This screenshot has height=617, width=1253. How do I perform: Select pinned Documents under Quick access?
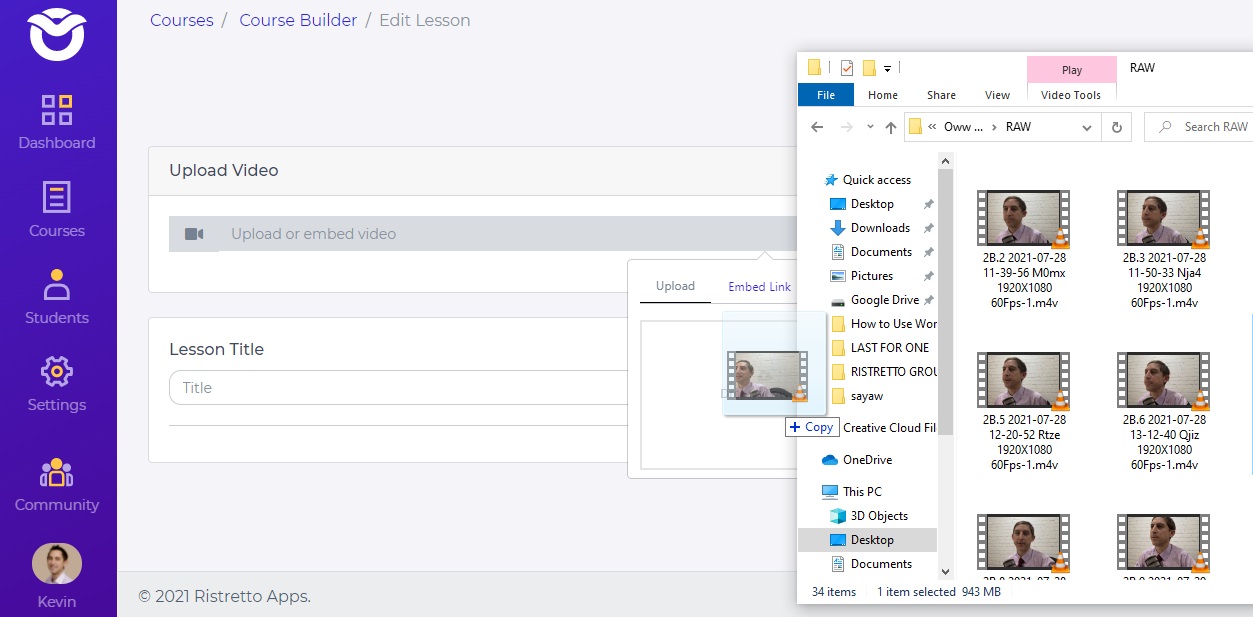[x=881, y=252]
